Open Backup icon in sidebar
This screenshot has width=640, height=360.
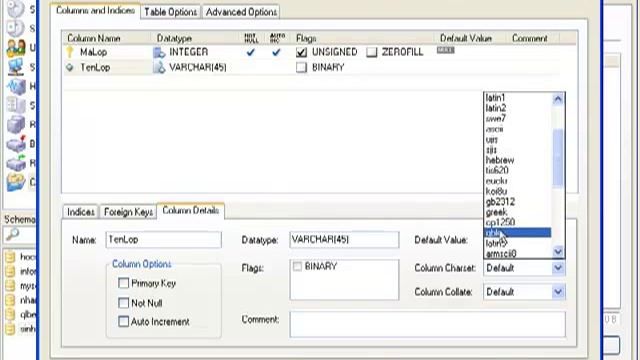tap(16, 144)
